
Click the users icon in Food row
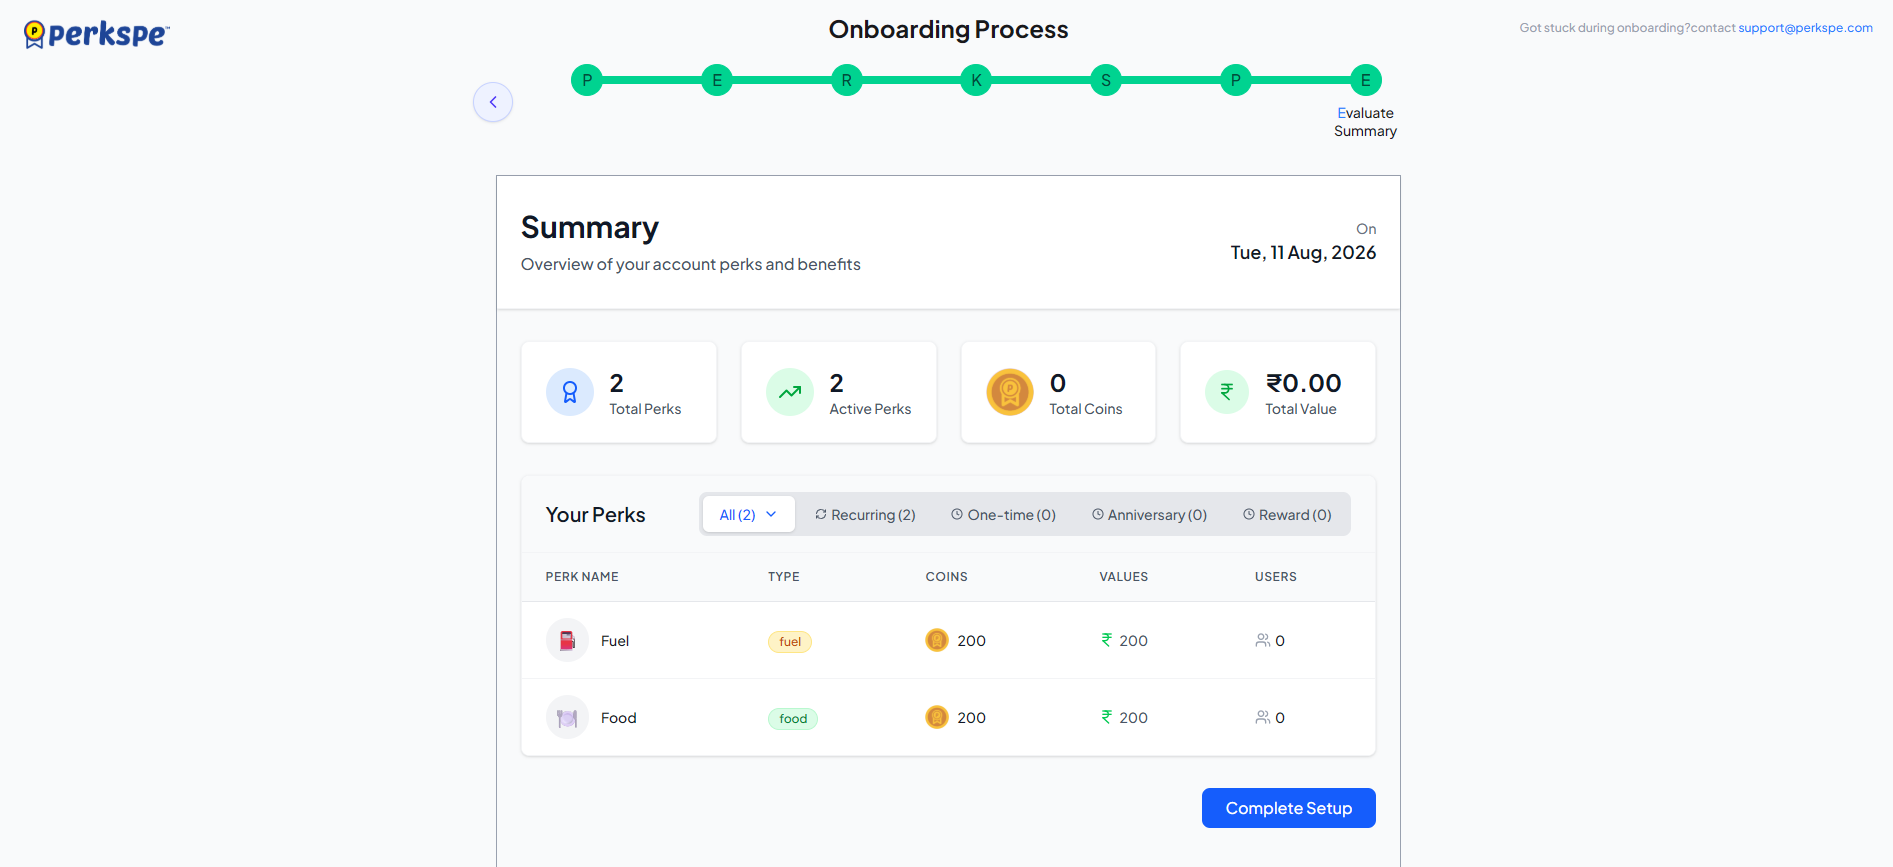(x=1263, y=717)
